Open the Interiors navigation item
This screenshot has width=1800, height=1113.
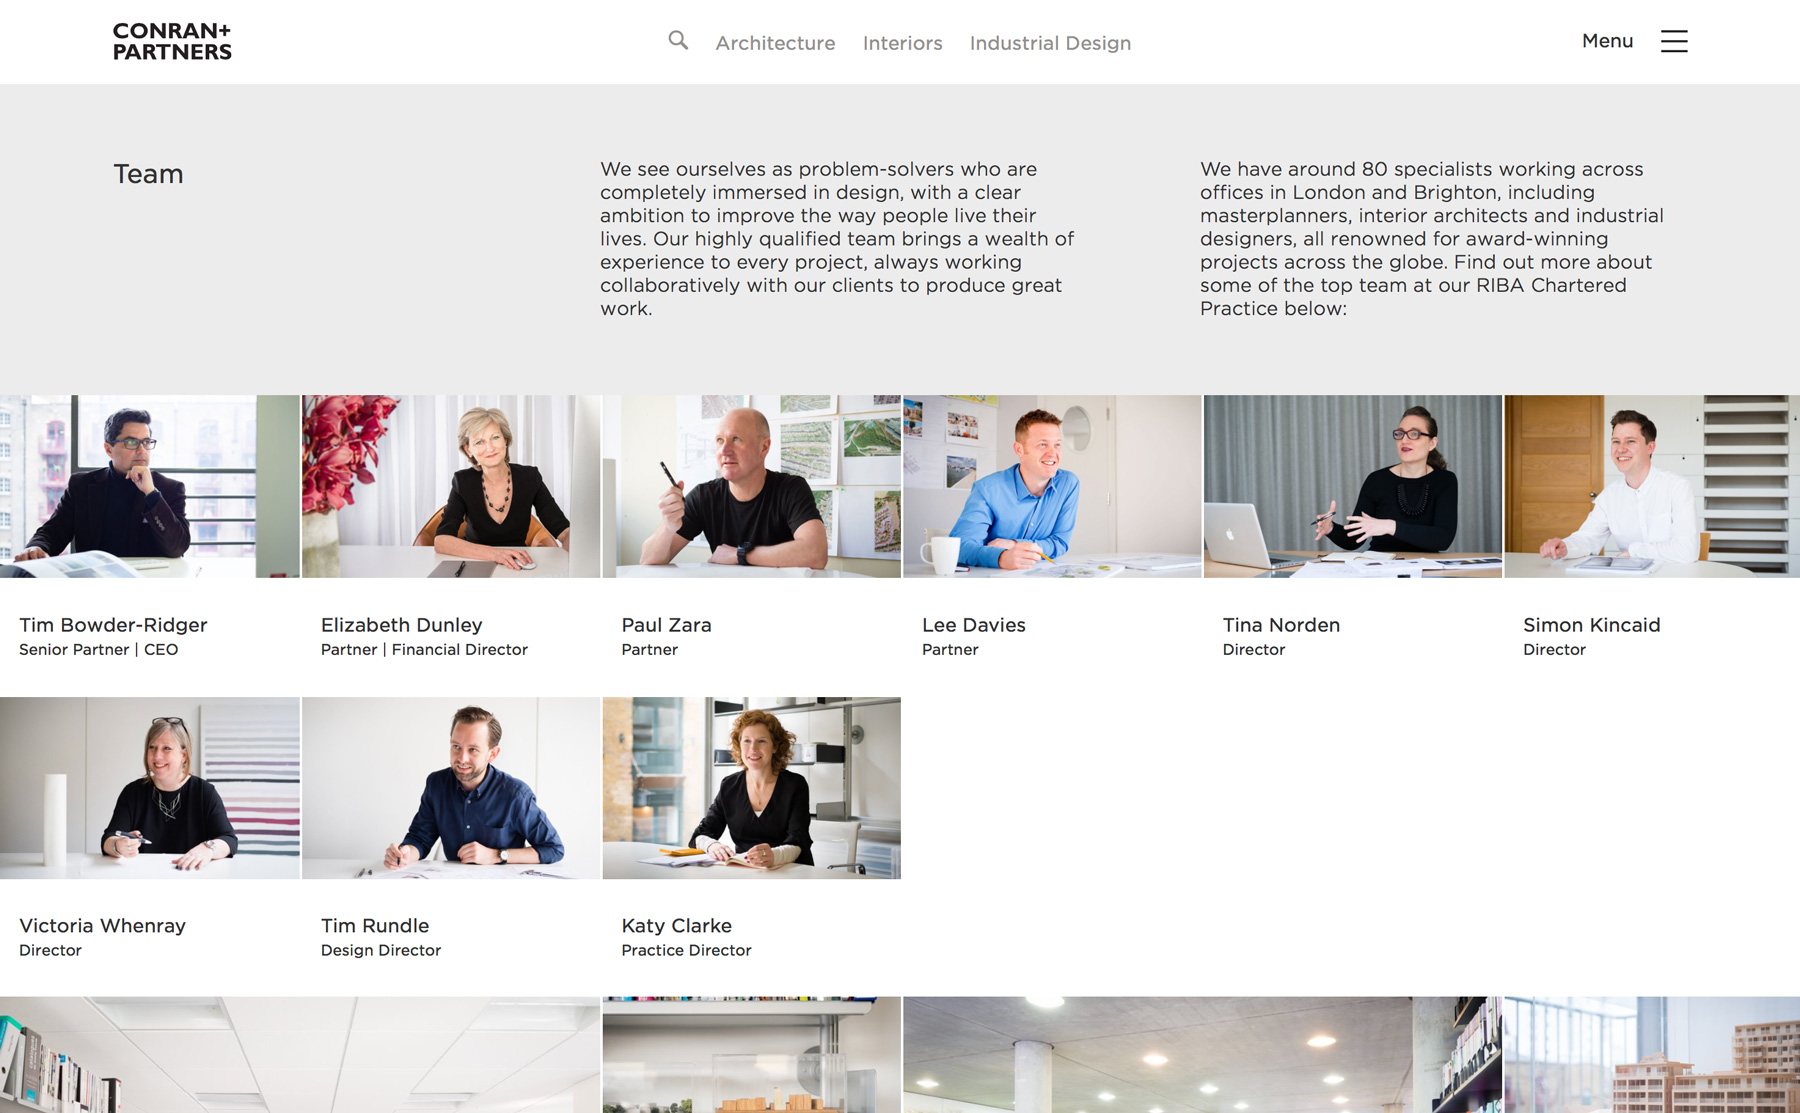coord(902,43)
